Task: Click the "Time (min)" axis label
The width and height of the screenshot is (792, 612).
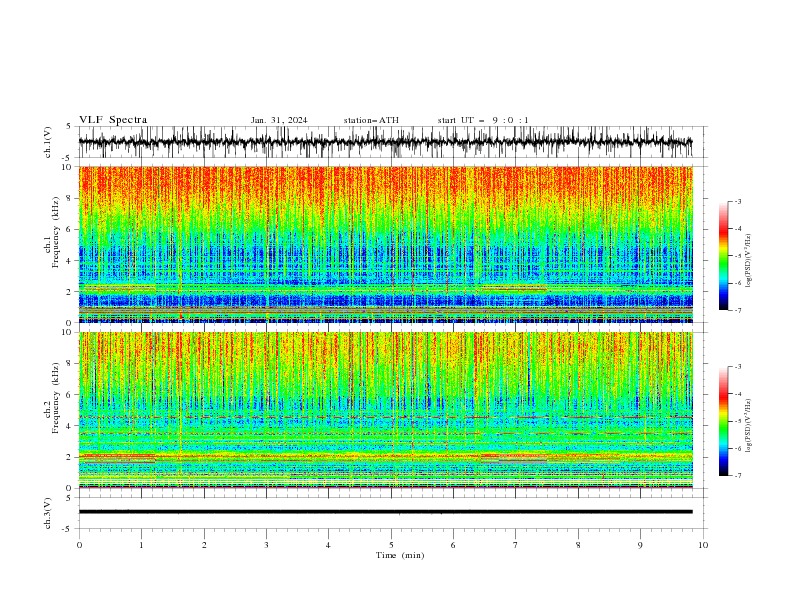Action: (400, 555)
